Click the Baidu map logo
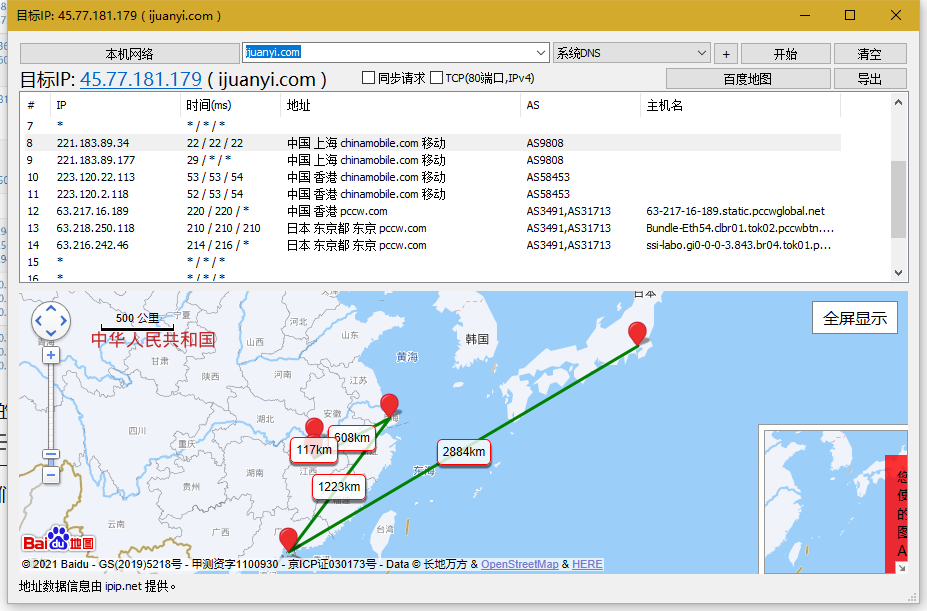Viewport: 927px width, 611px height. tap(58, 541)
